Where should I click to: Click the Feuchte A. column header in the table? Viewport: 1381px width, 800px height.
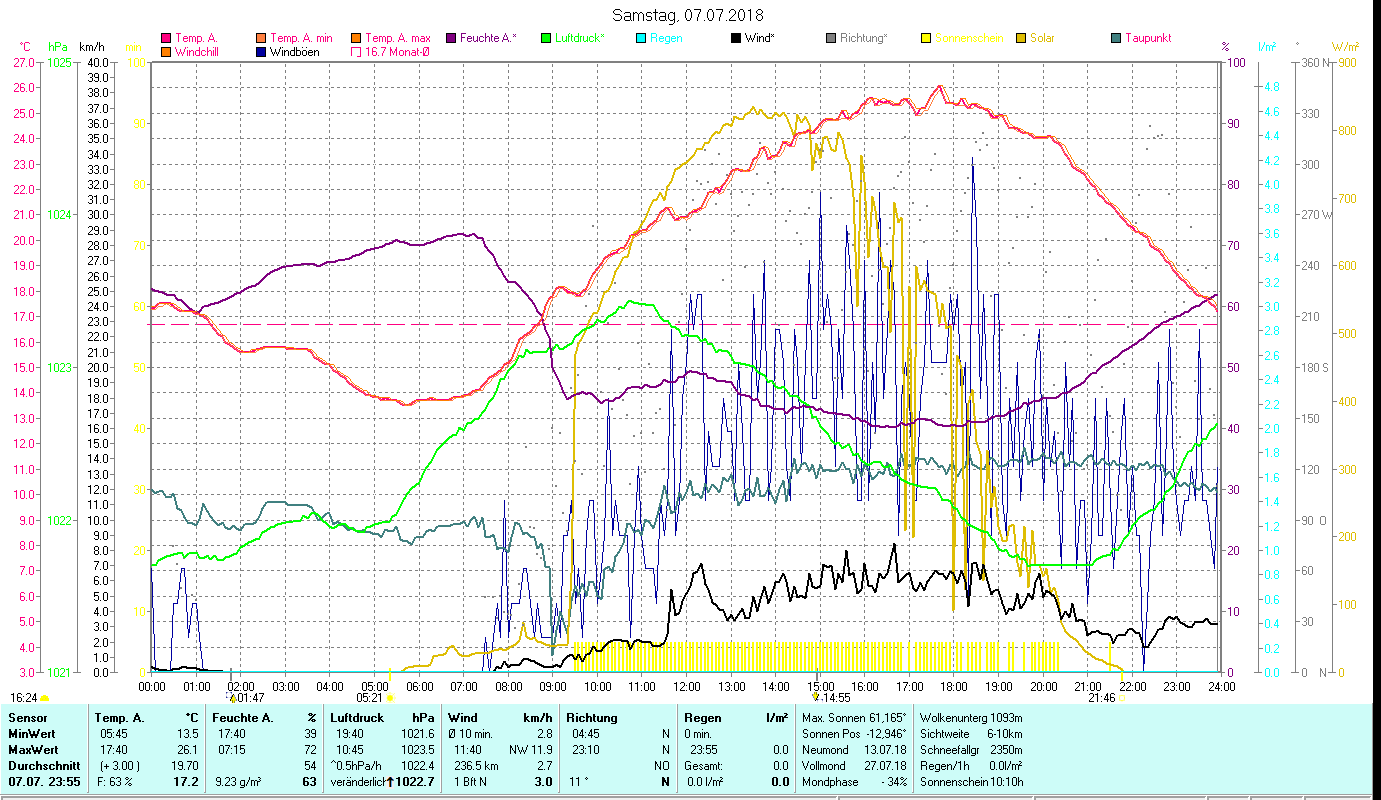tap(242, 717)
